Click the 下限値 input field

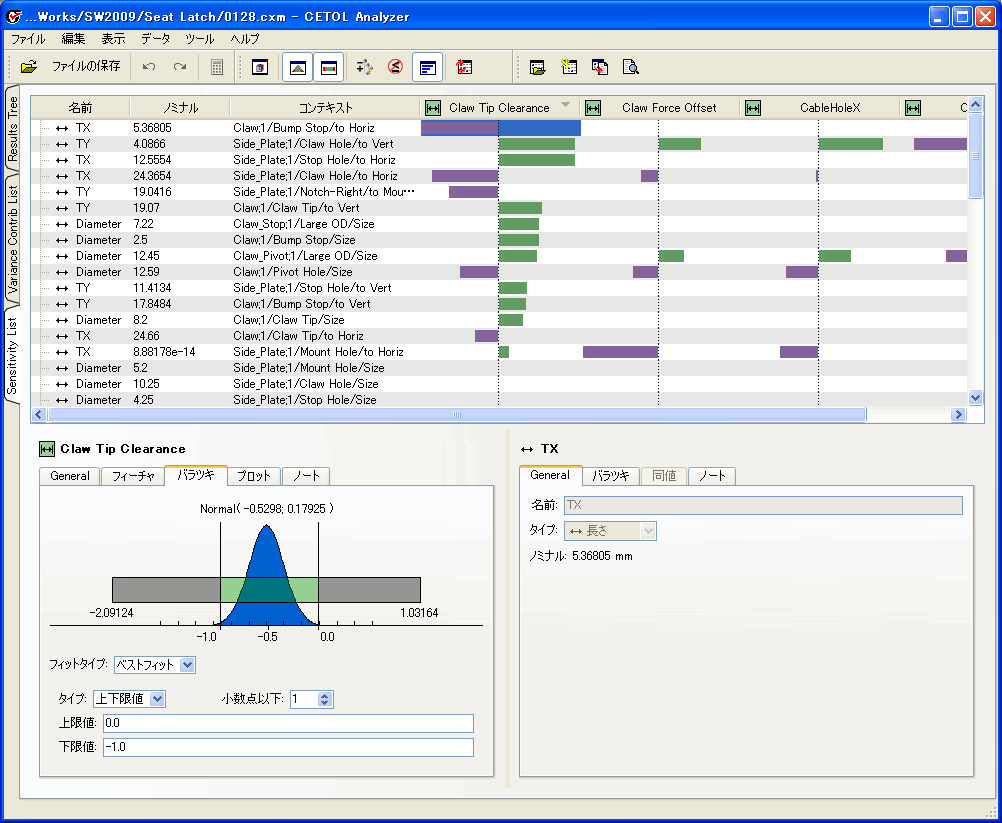(288, 747)
